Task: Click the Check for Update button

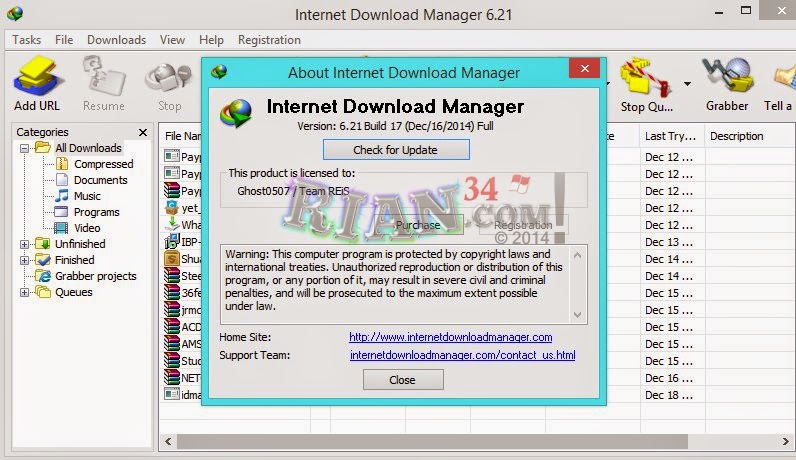Action: [396, 150]
